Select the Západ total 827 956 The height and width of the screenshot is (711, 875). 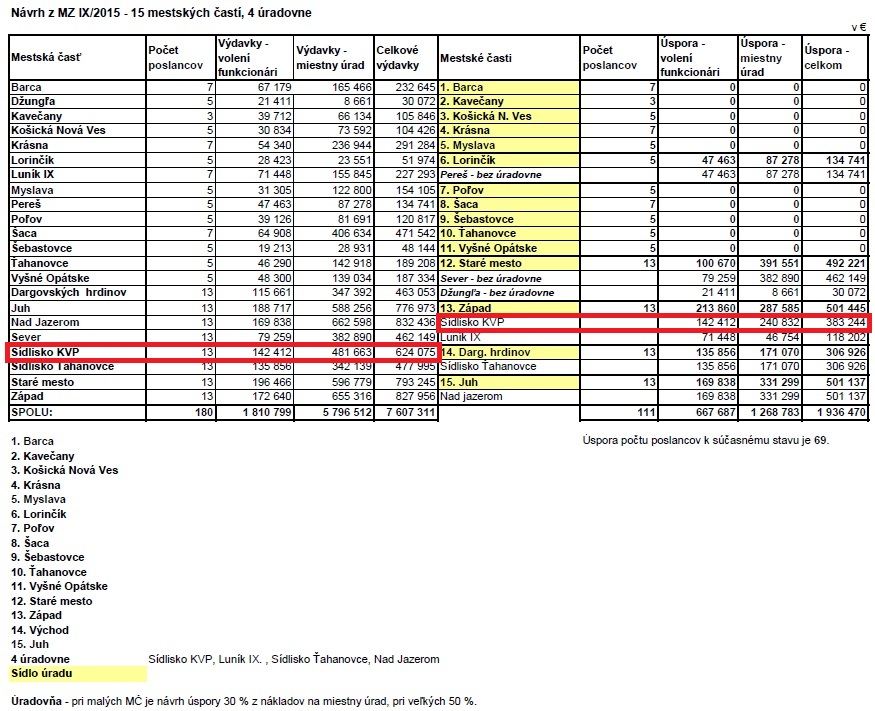tap(415, 396)
